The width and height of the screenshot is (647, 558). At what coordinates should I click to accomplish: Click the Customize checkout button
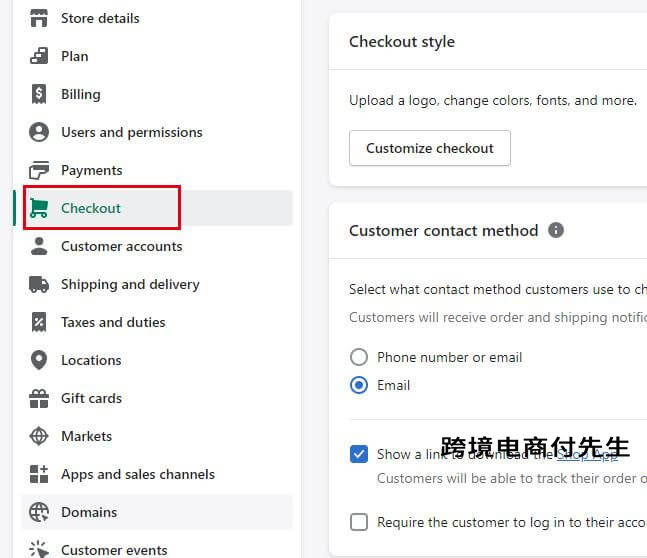(430, 148)
